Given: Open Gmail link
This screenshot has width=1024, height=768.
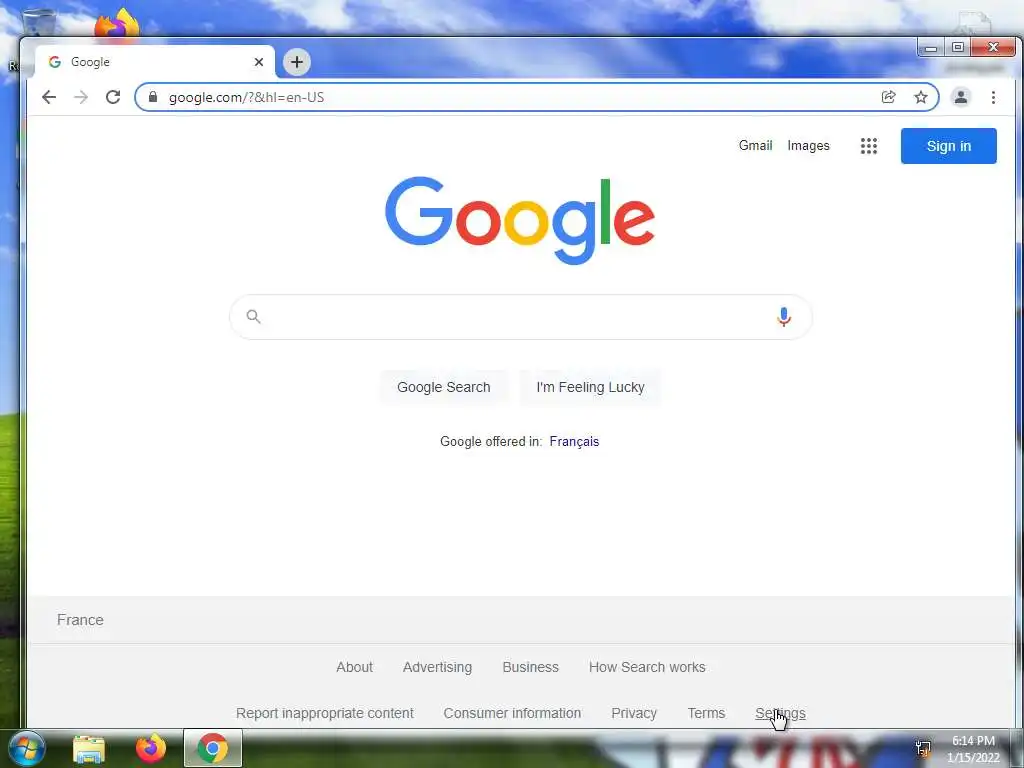Looking at the screenshot, I should click(755, 146).
